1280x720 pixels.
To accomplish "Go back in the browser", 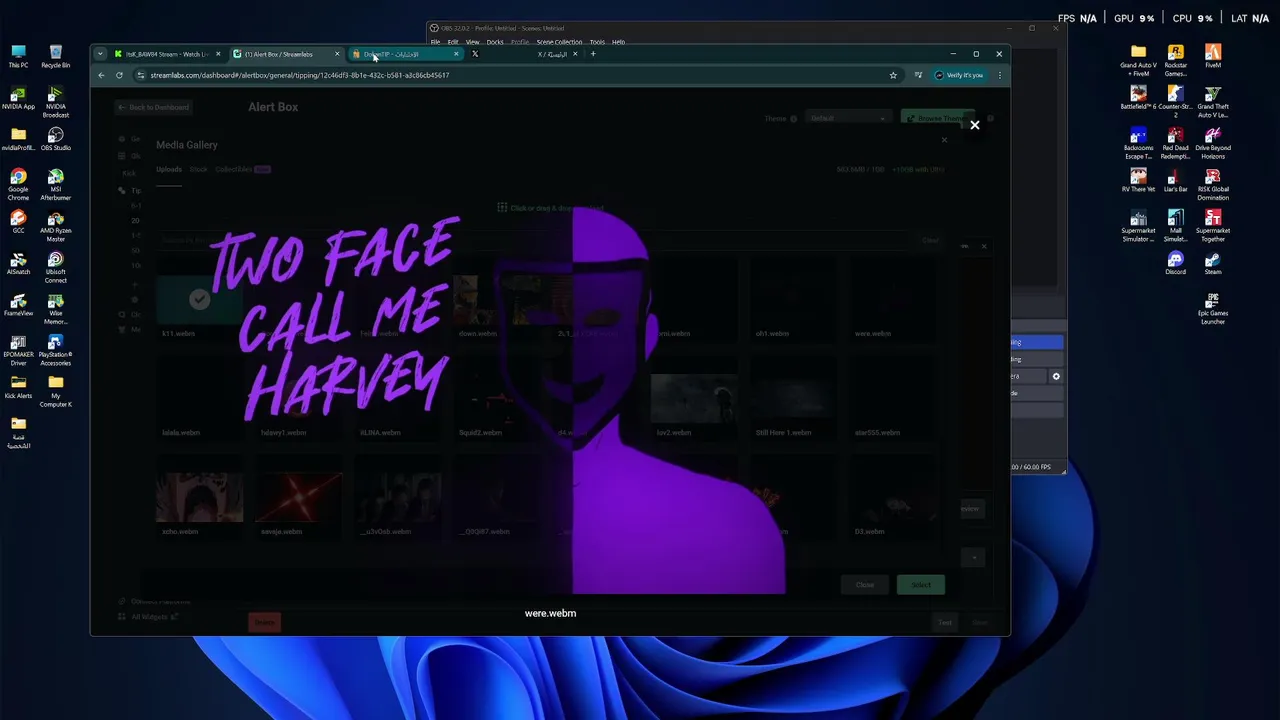I will point(101,75).
